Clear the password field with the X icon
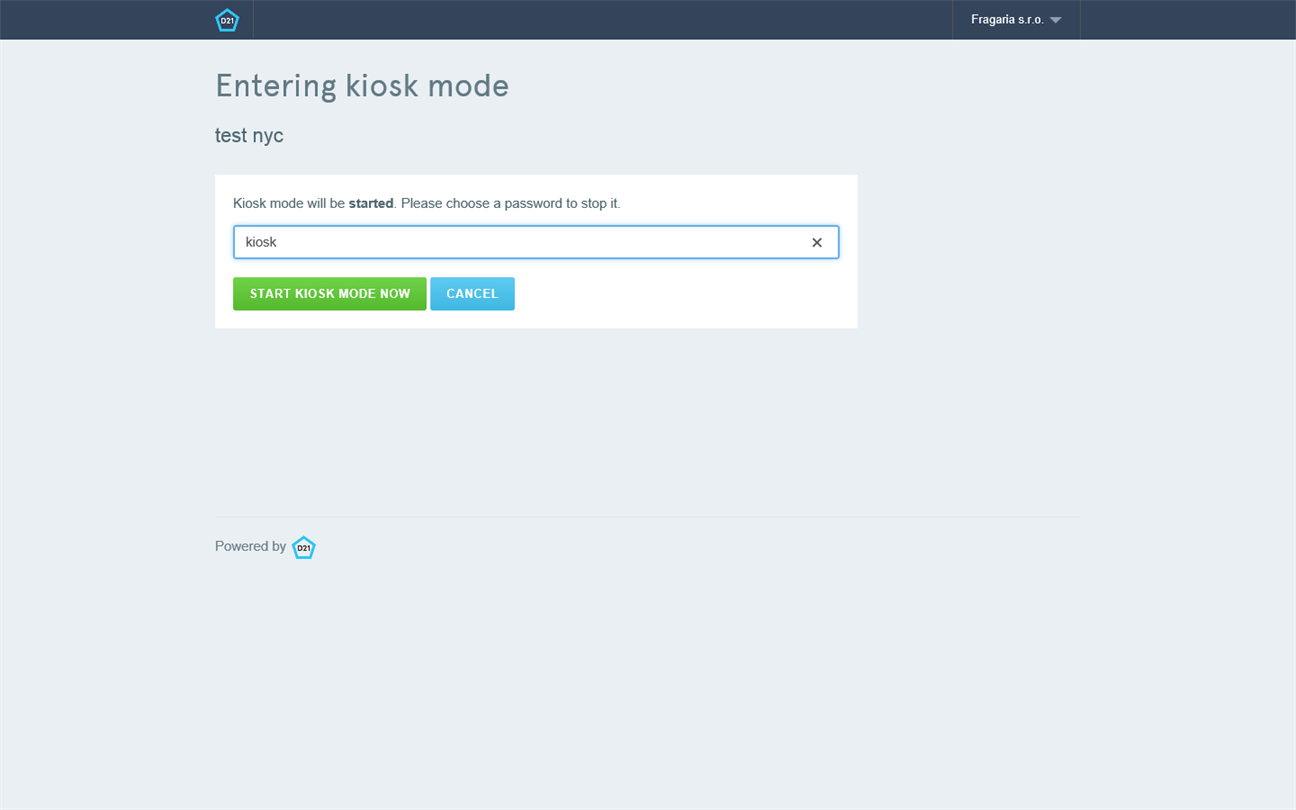Image resolution: width=1296 pixels, height=810 pixels. point(817,243)
